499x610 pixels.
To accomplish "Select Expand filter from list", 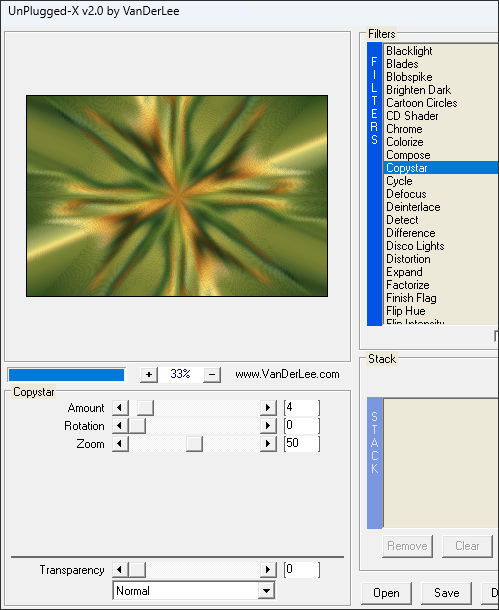I will (441, 272).
